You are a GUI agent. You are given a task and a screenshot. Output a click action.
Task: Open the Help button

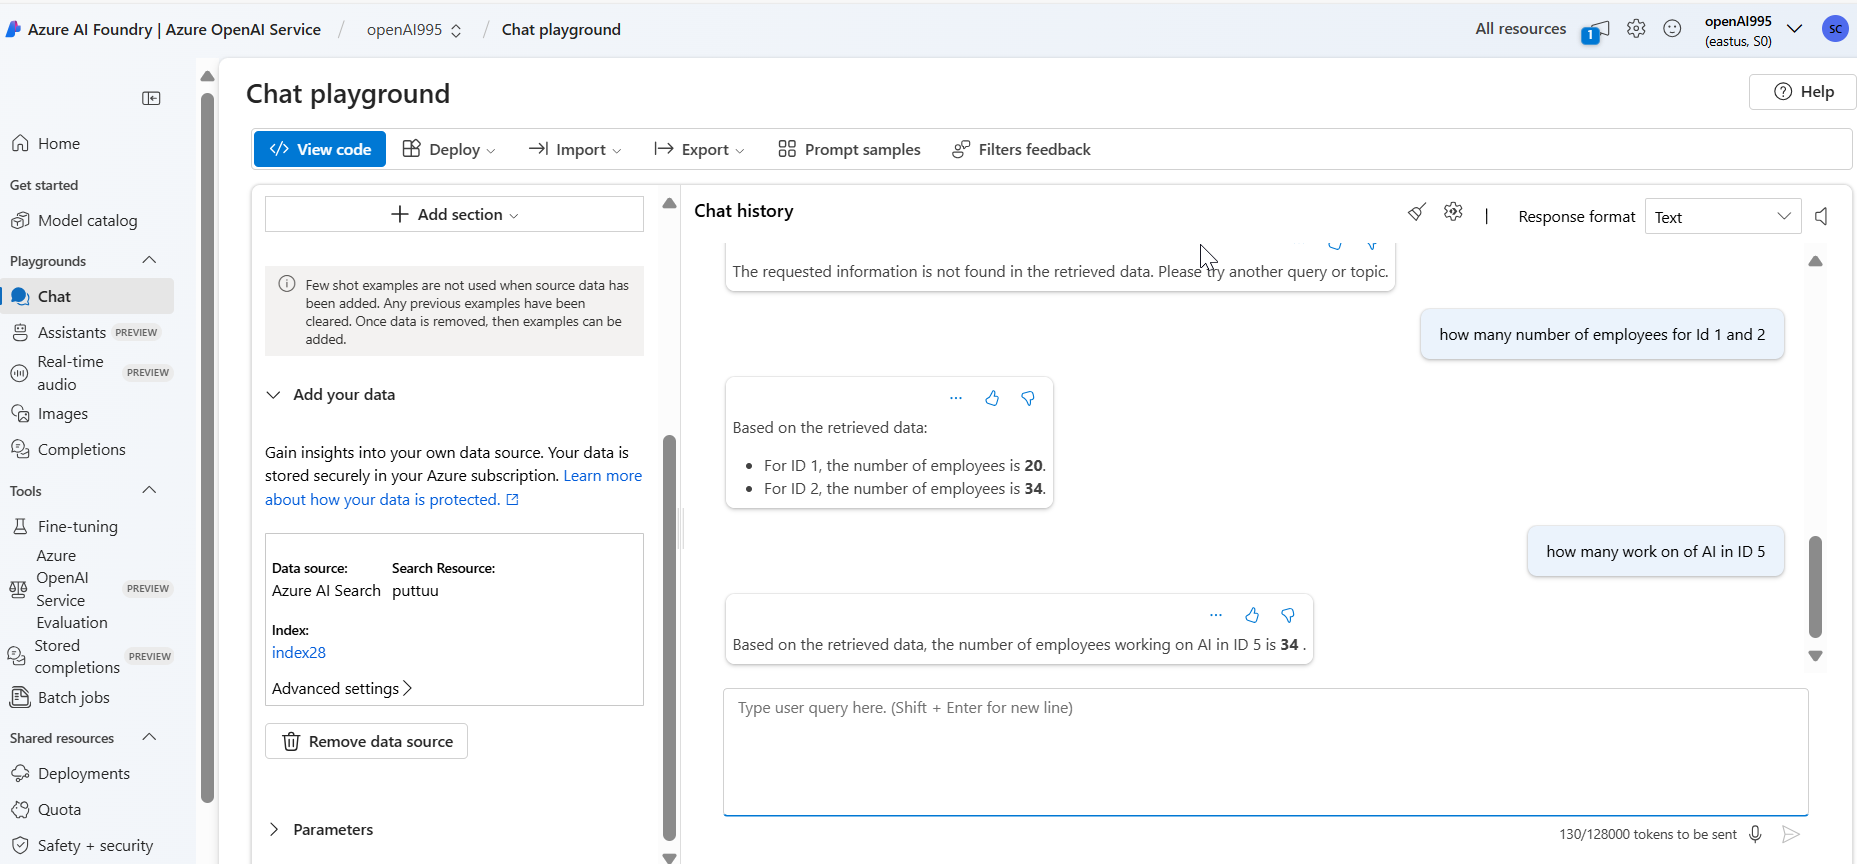click(1803, 92)
